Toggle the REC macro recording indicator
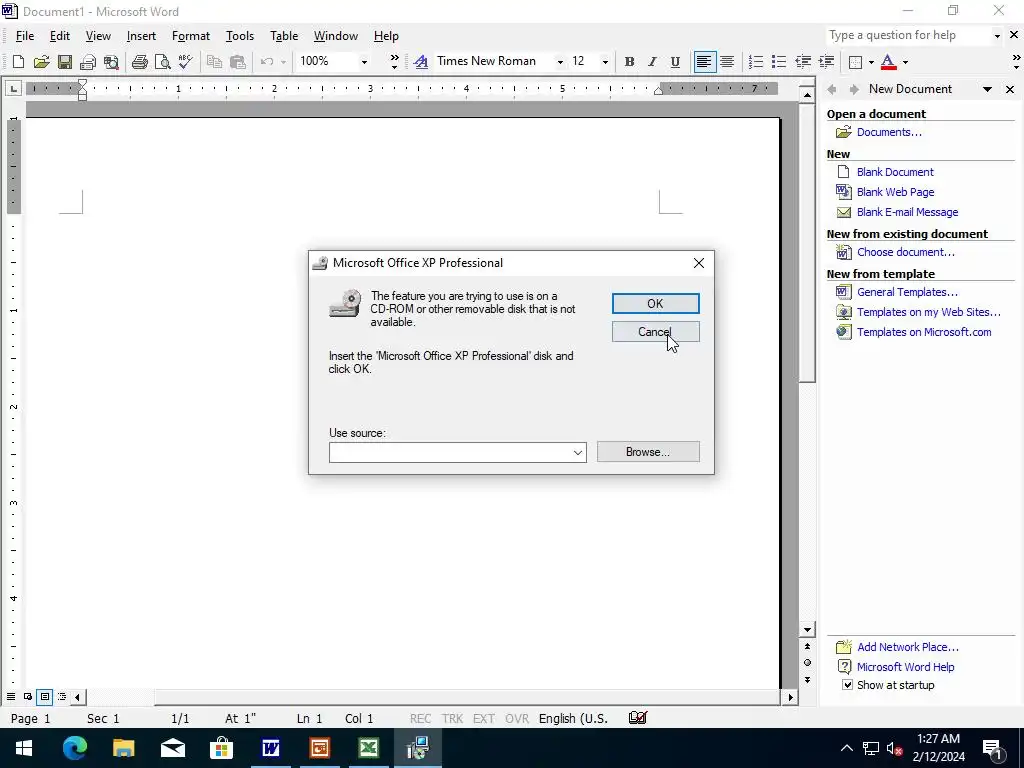Viewport: 1024px width, 768px height. click(421, 719)
